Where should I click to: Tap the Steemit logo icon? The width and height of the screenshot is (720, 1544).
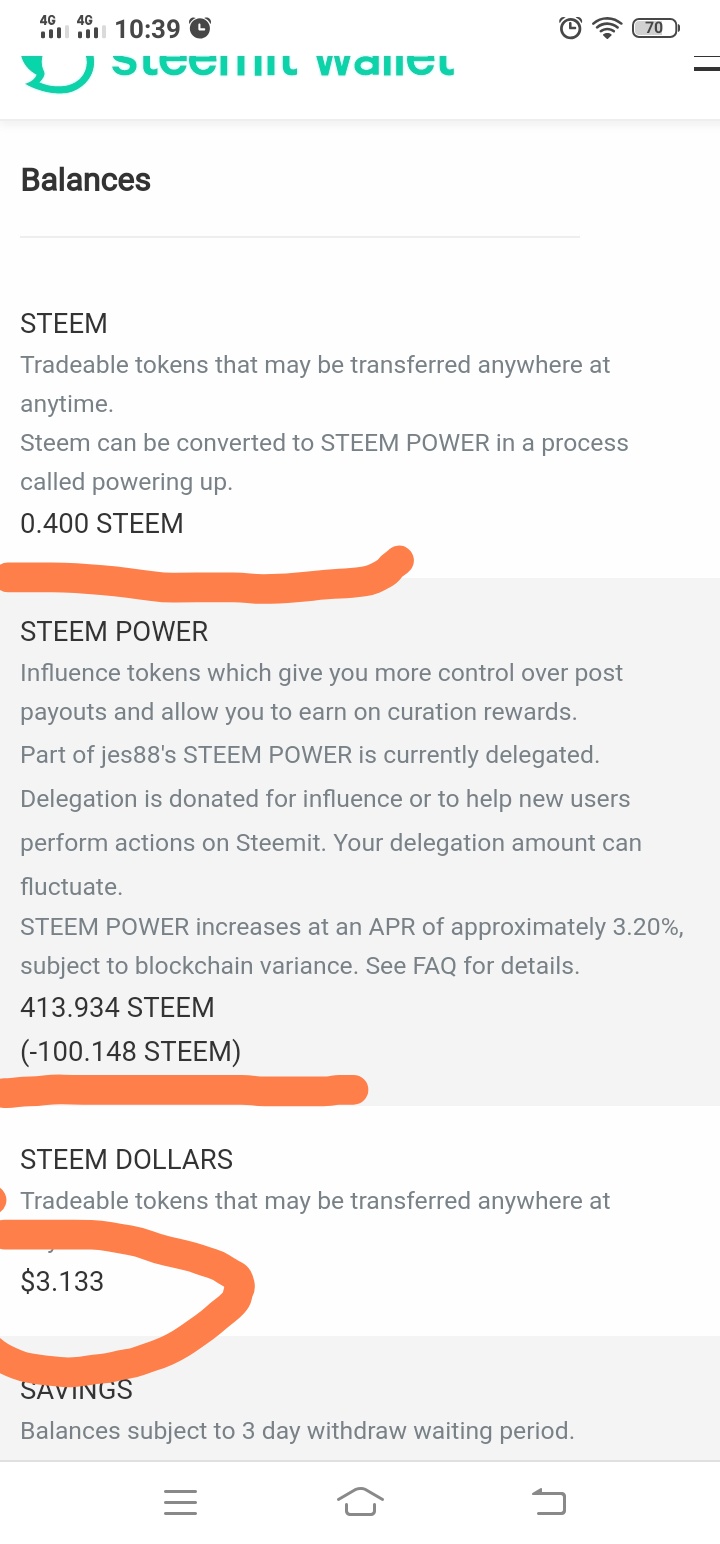[x=58, y=66]
